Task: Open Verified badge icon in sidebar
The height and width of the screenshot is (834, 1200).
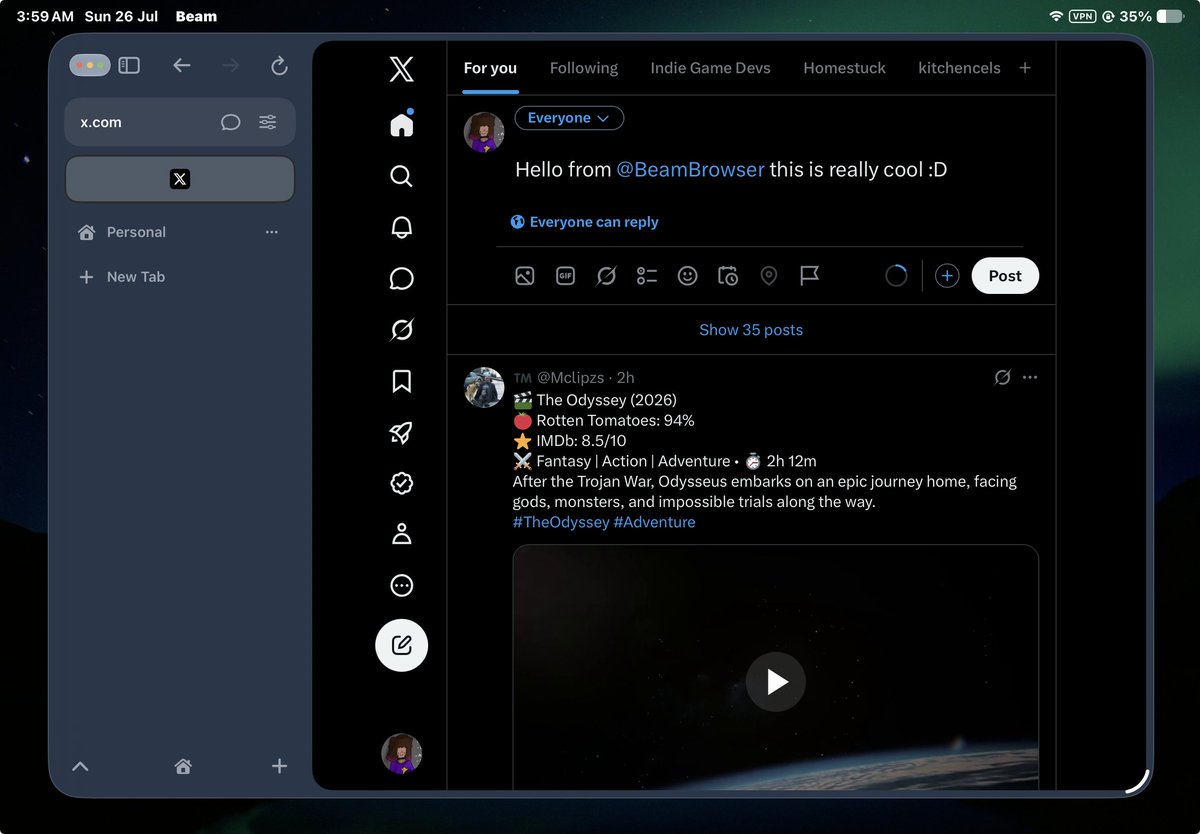Action: (x=401, y=483)
